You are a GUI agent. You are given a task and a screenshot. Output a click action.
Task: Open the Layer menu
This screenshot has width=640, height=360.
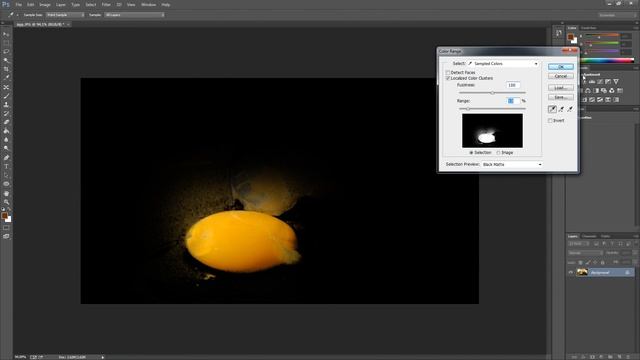coord(61,4)
